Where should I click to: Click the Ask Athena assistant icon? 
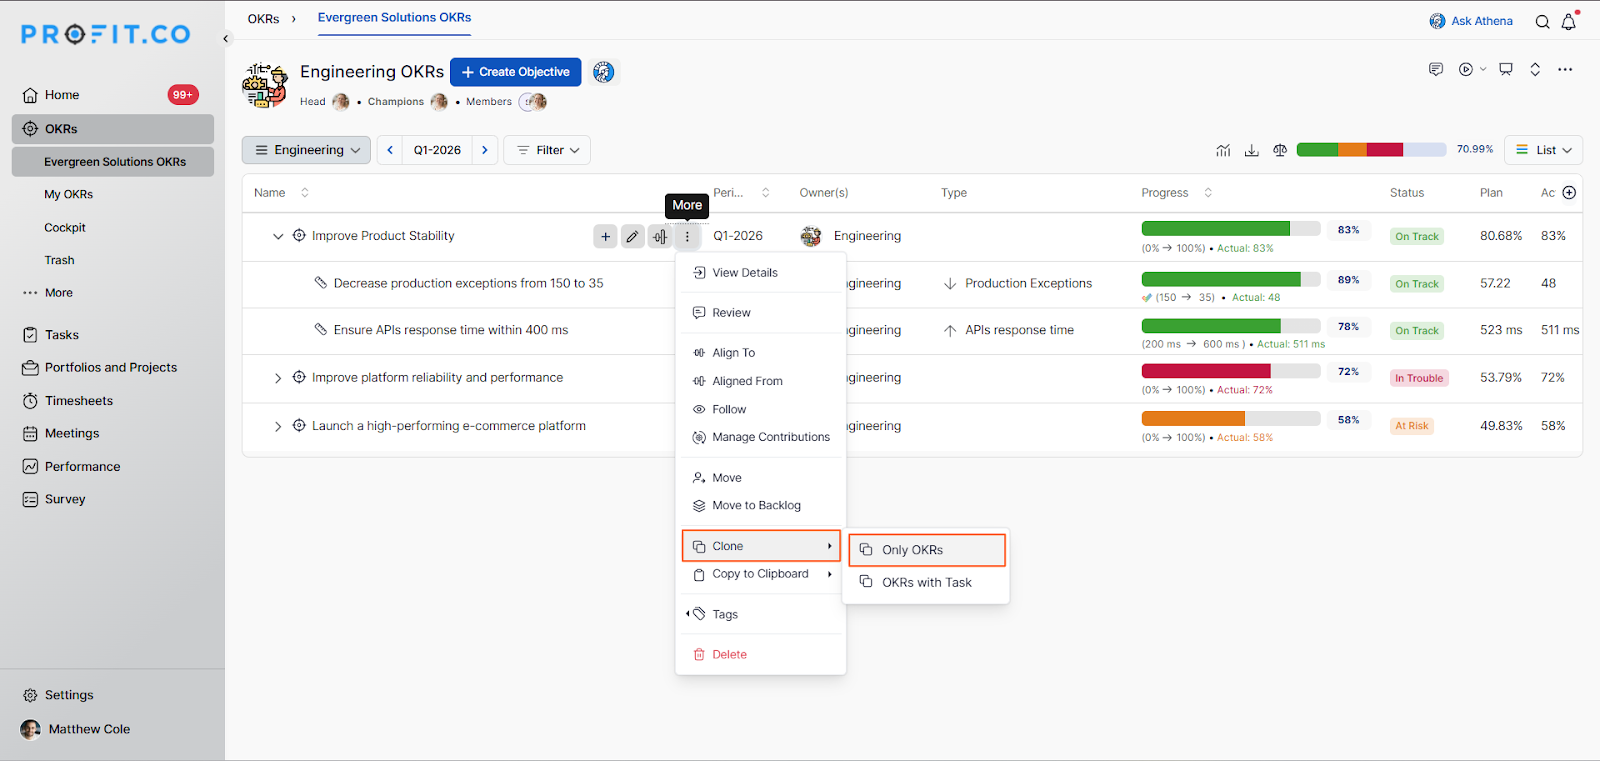[x=1437, y=21]
